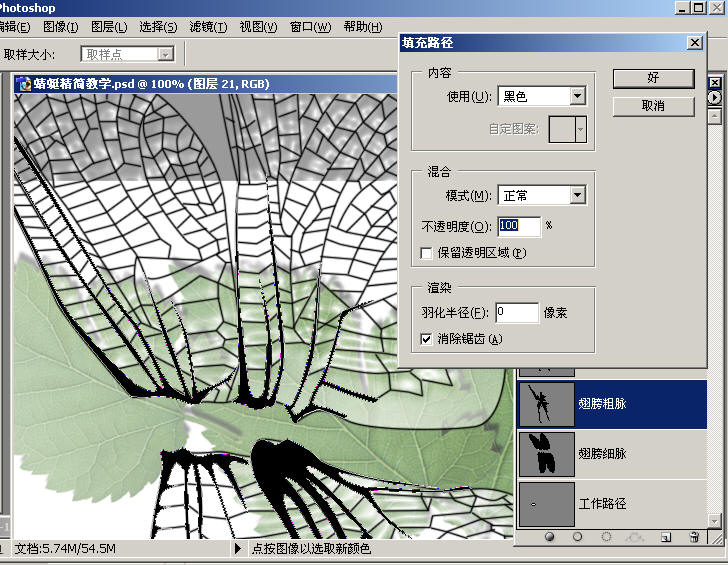The image size is (728, 565).
Task: Maximize the Photoshop window
Action: (698, 7)
